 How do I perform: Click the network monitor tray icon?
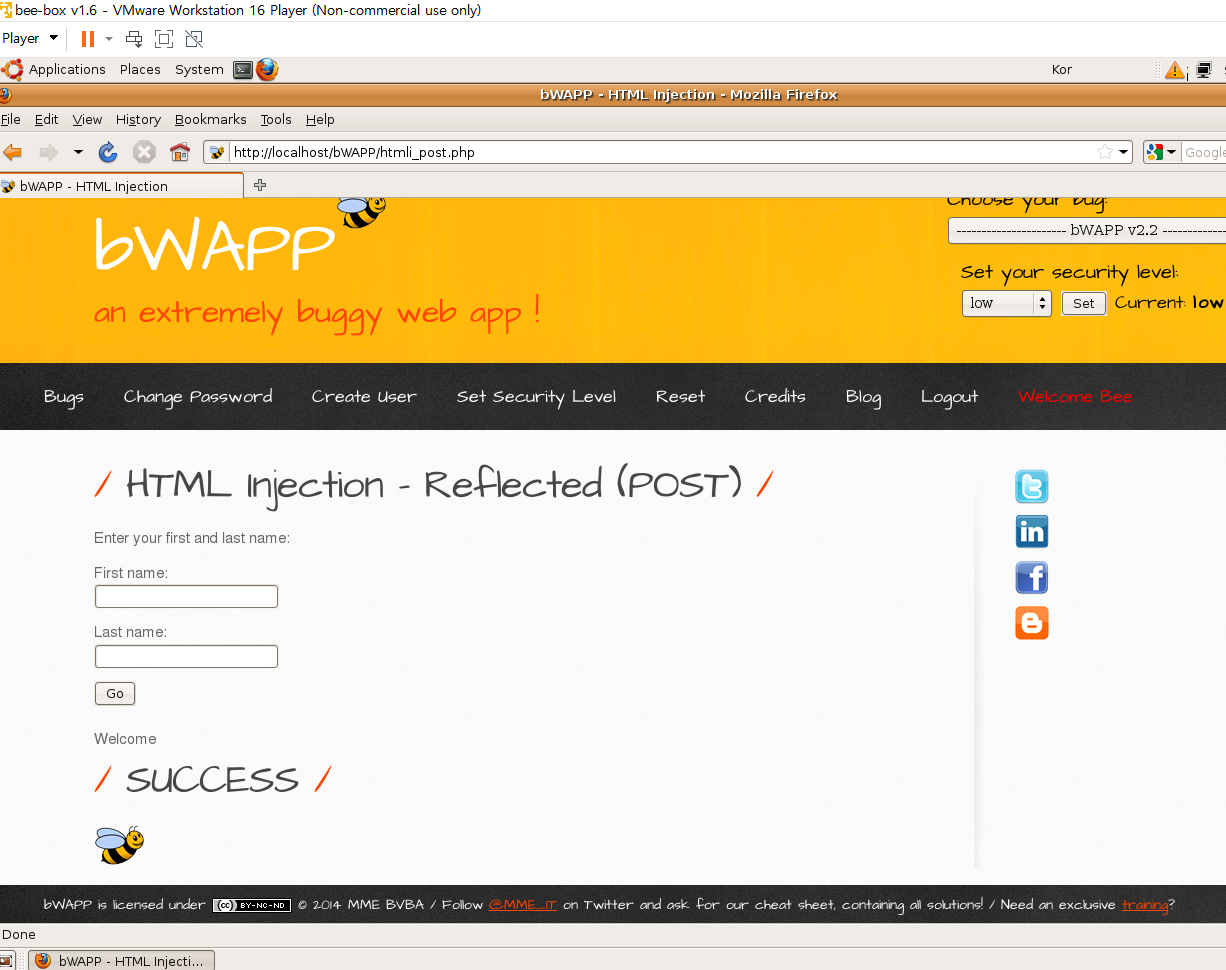tap(1204, 70)
